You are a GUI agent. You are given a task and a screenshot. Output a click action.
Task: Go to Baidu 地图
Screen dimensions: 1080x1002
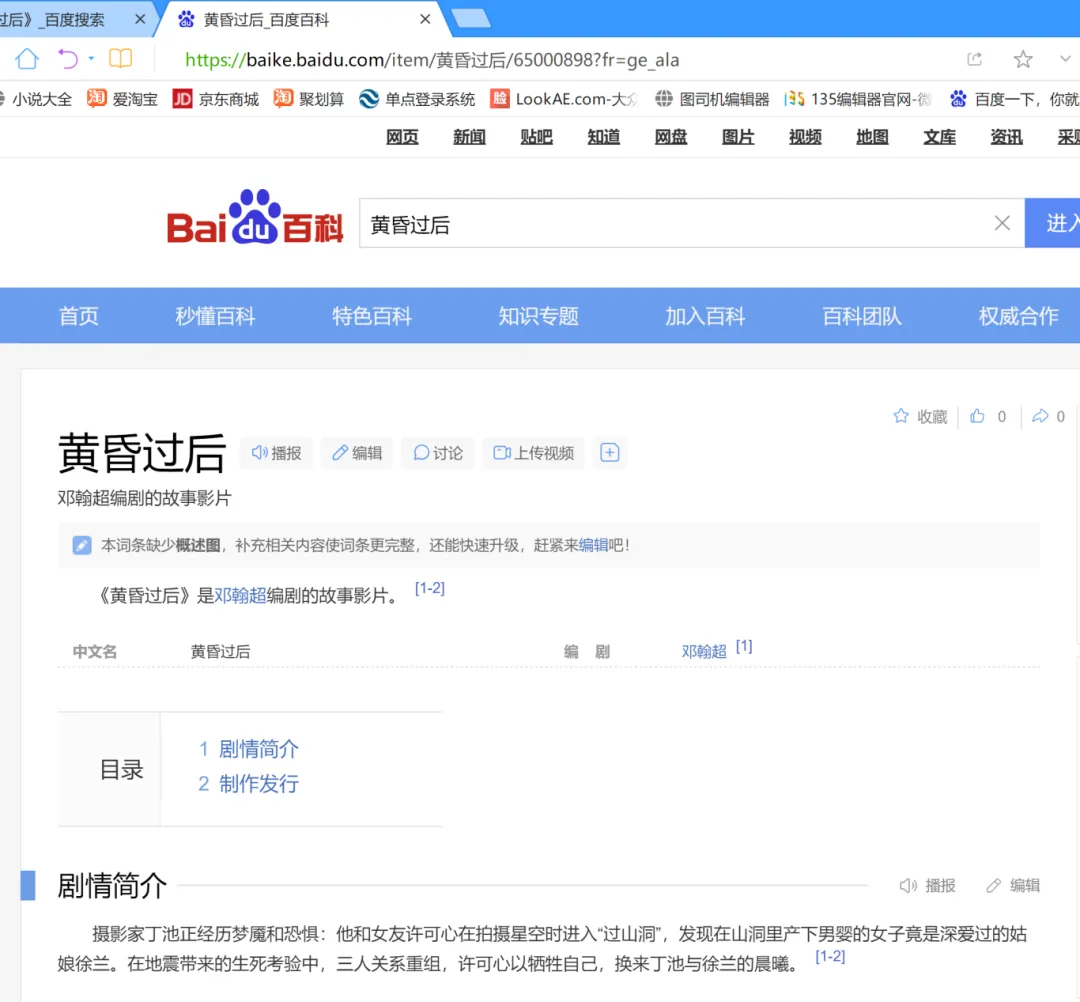coord(872,137)
